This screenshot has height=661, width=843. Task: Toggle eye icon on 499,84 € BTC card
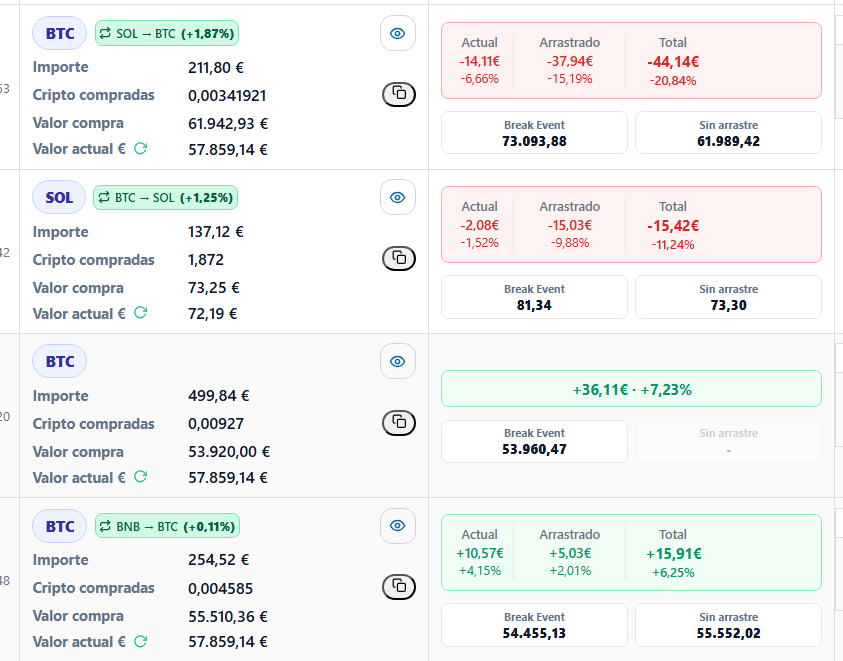[x=398, y=361]
